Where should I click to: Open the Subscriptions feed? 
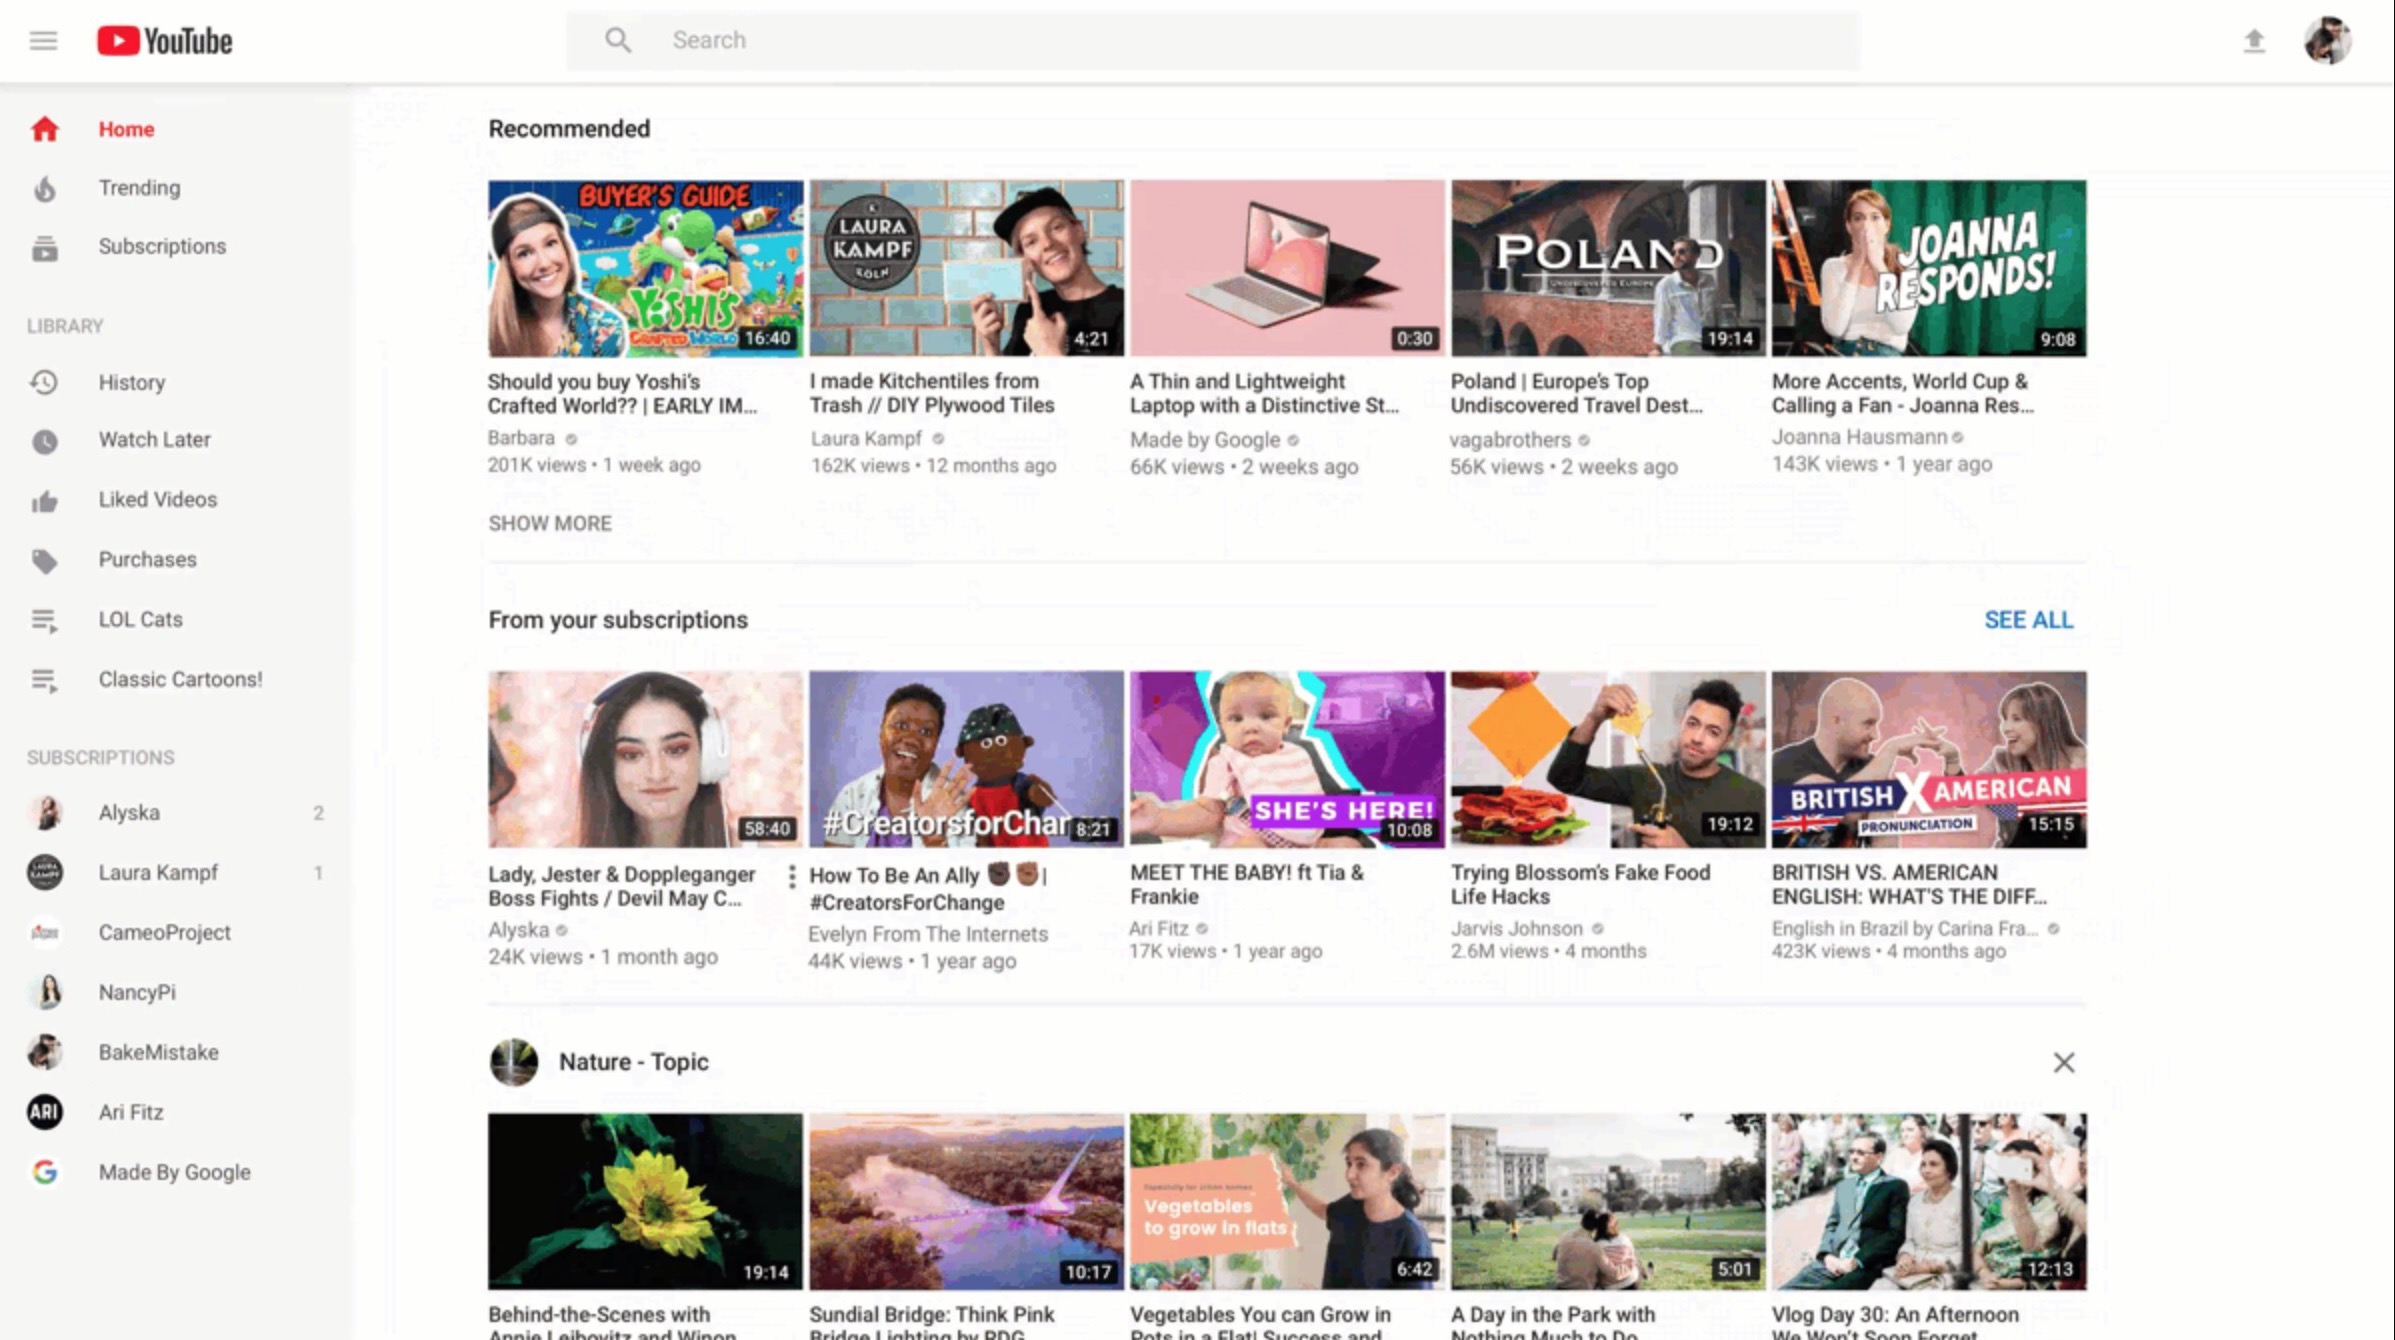(161, 246)
